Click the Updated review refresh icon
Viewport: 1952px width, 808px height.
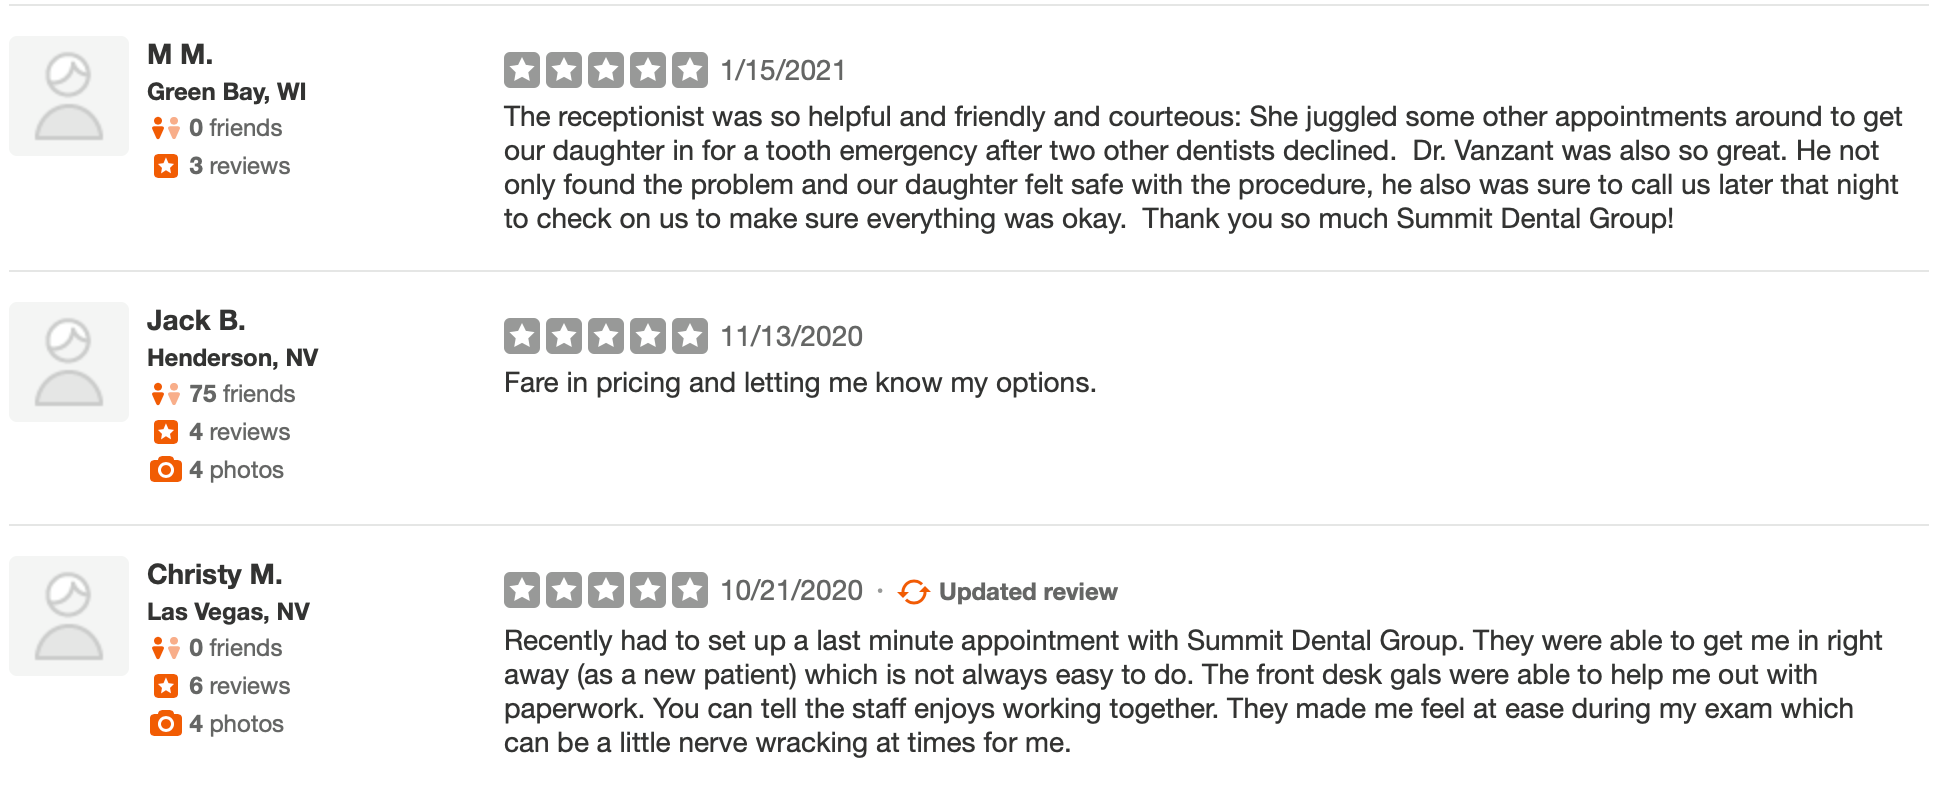coord(913,592)
